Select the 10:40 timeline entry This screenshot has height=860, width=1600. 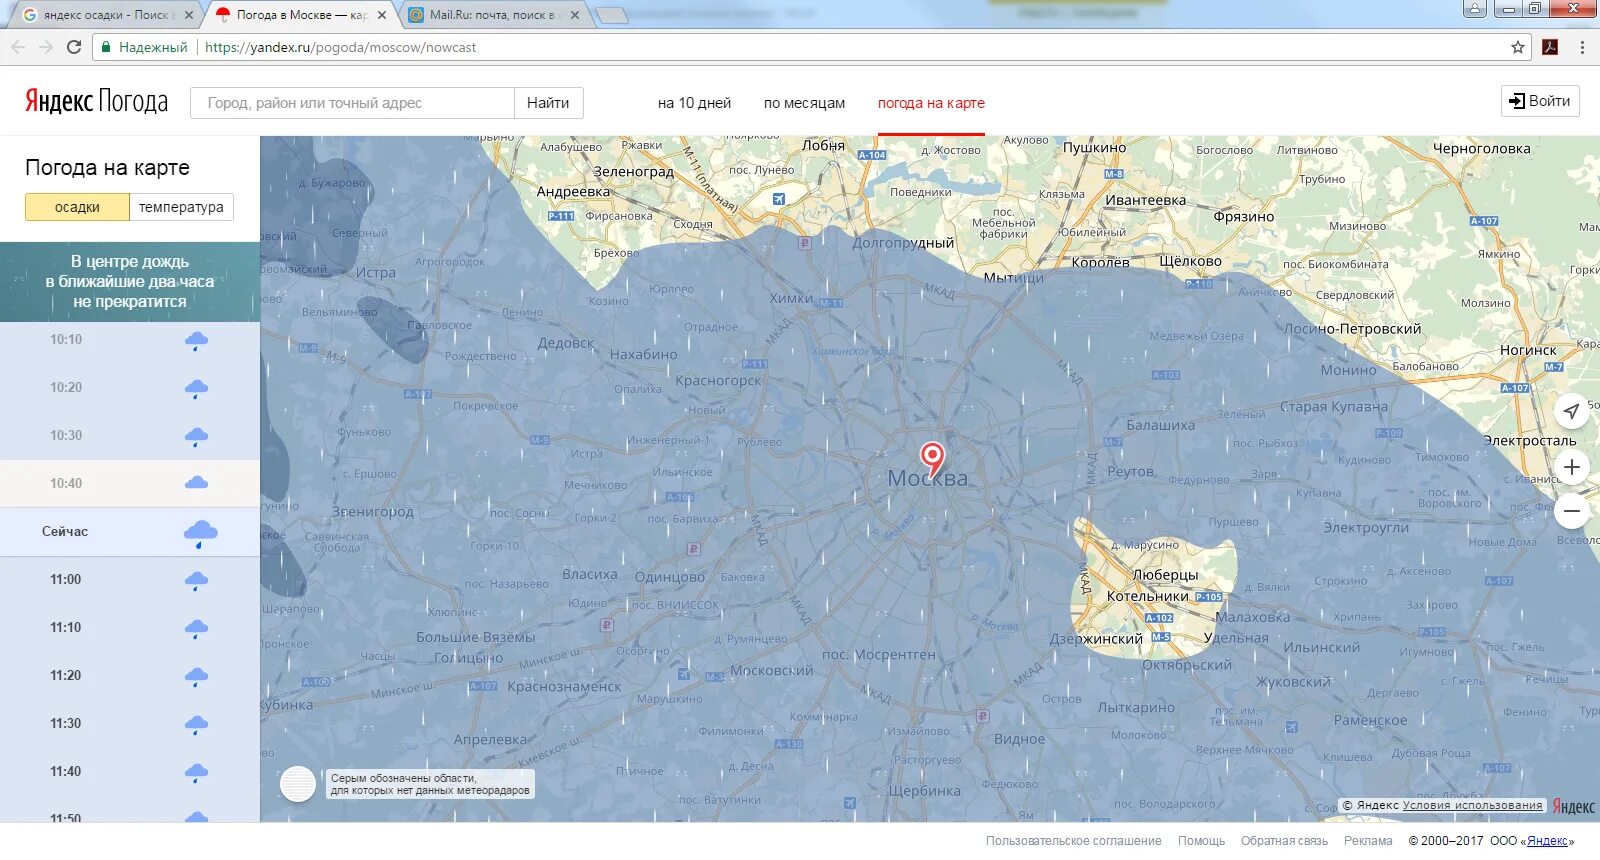(x=130, y=484)
